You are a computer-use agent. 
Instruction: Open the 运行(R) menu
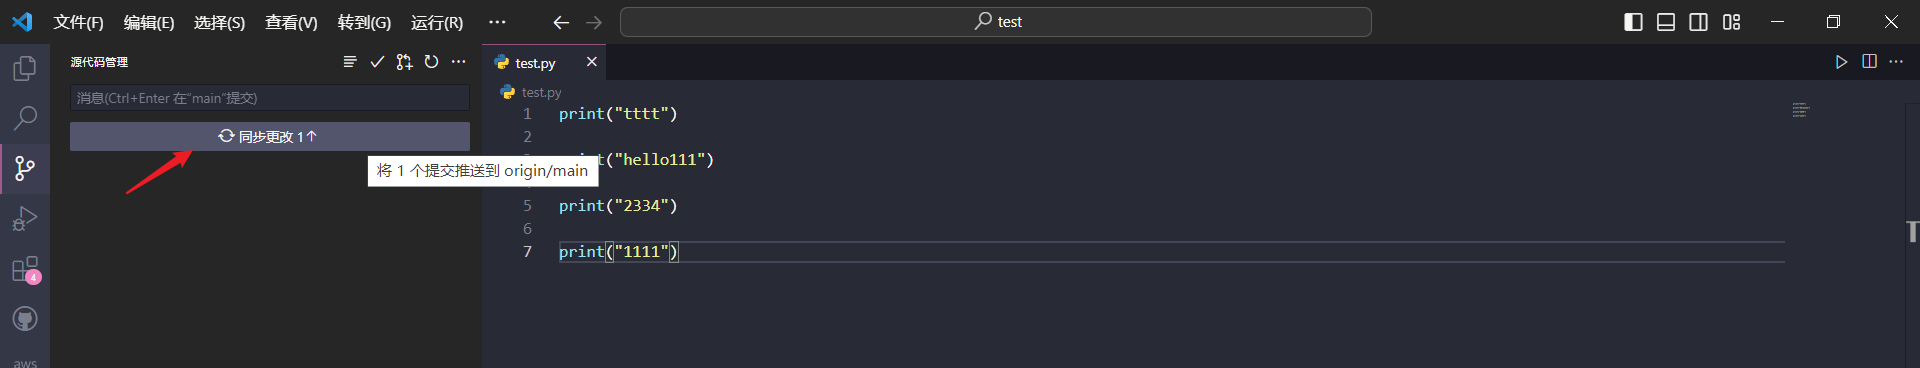click(x=437, y=22)
